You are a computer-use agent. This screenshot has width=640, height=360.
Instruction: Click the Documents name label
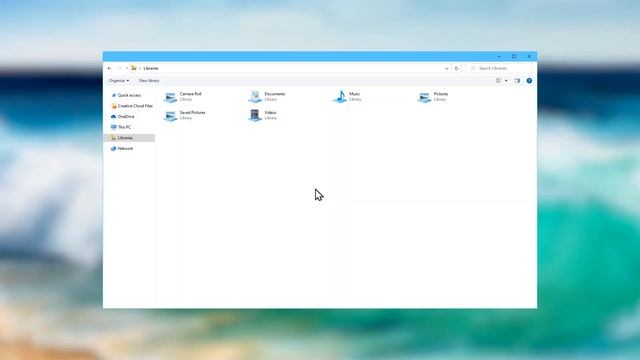275,94
